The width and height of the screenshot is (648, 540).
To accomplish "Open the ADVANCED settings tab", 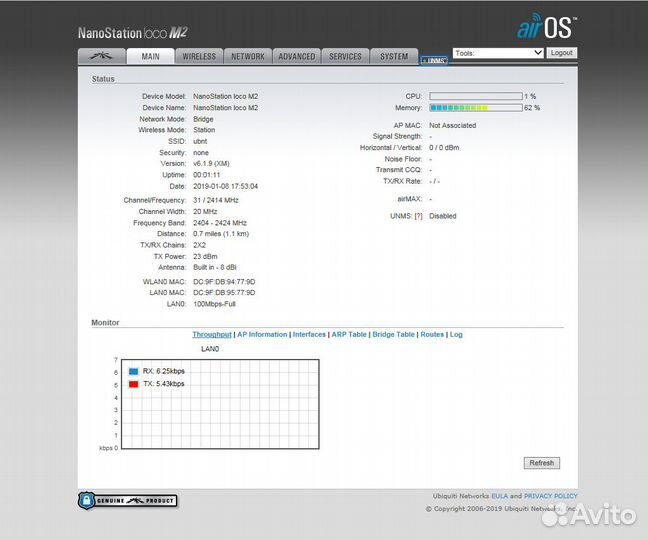I will (296, 56).
